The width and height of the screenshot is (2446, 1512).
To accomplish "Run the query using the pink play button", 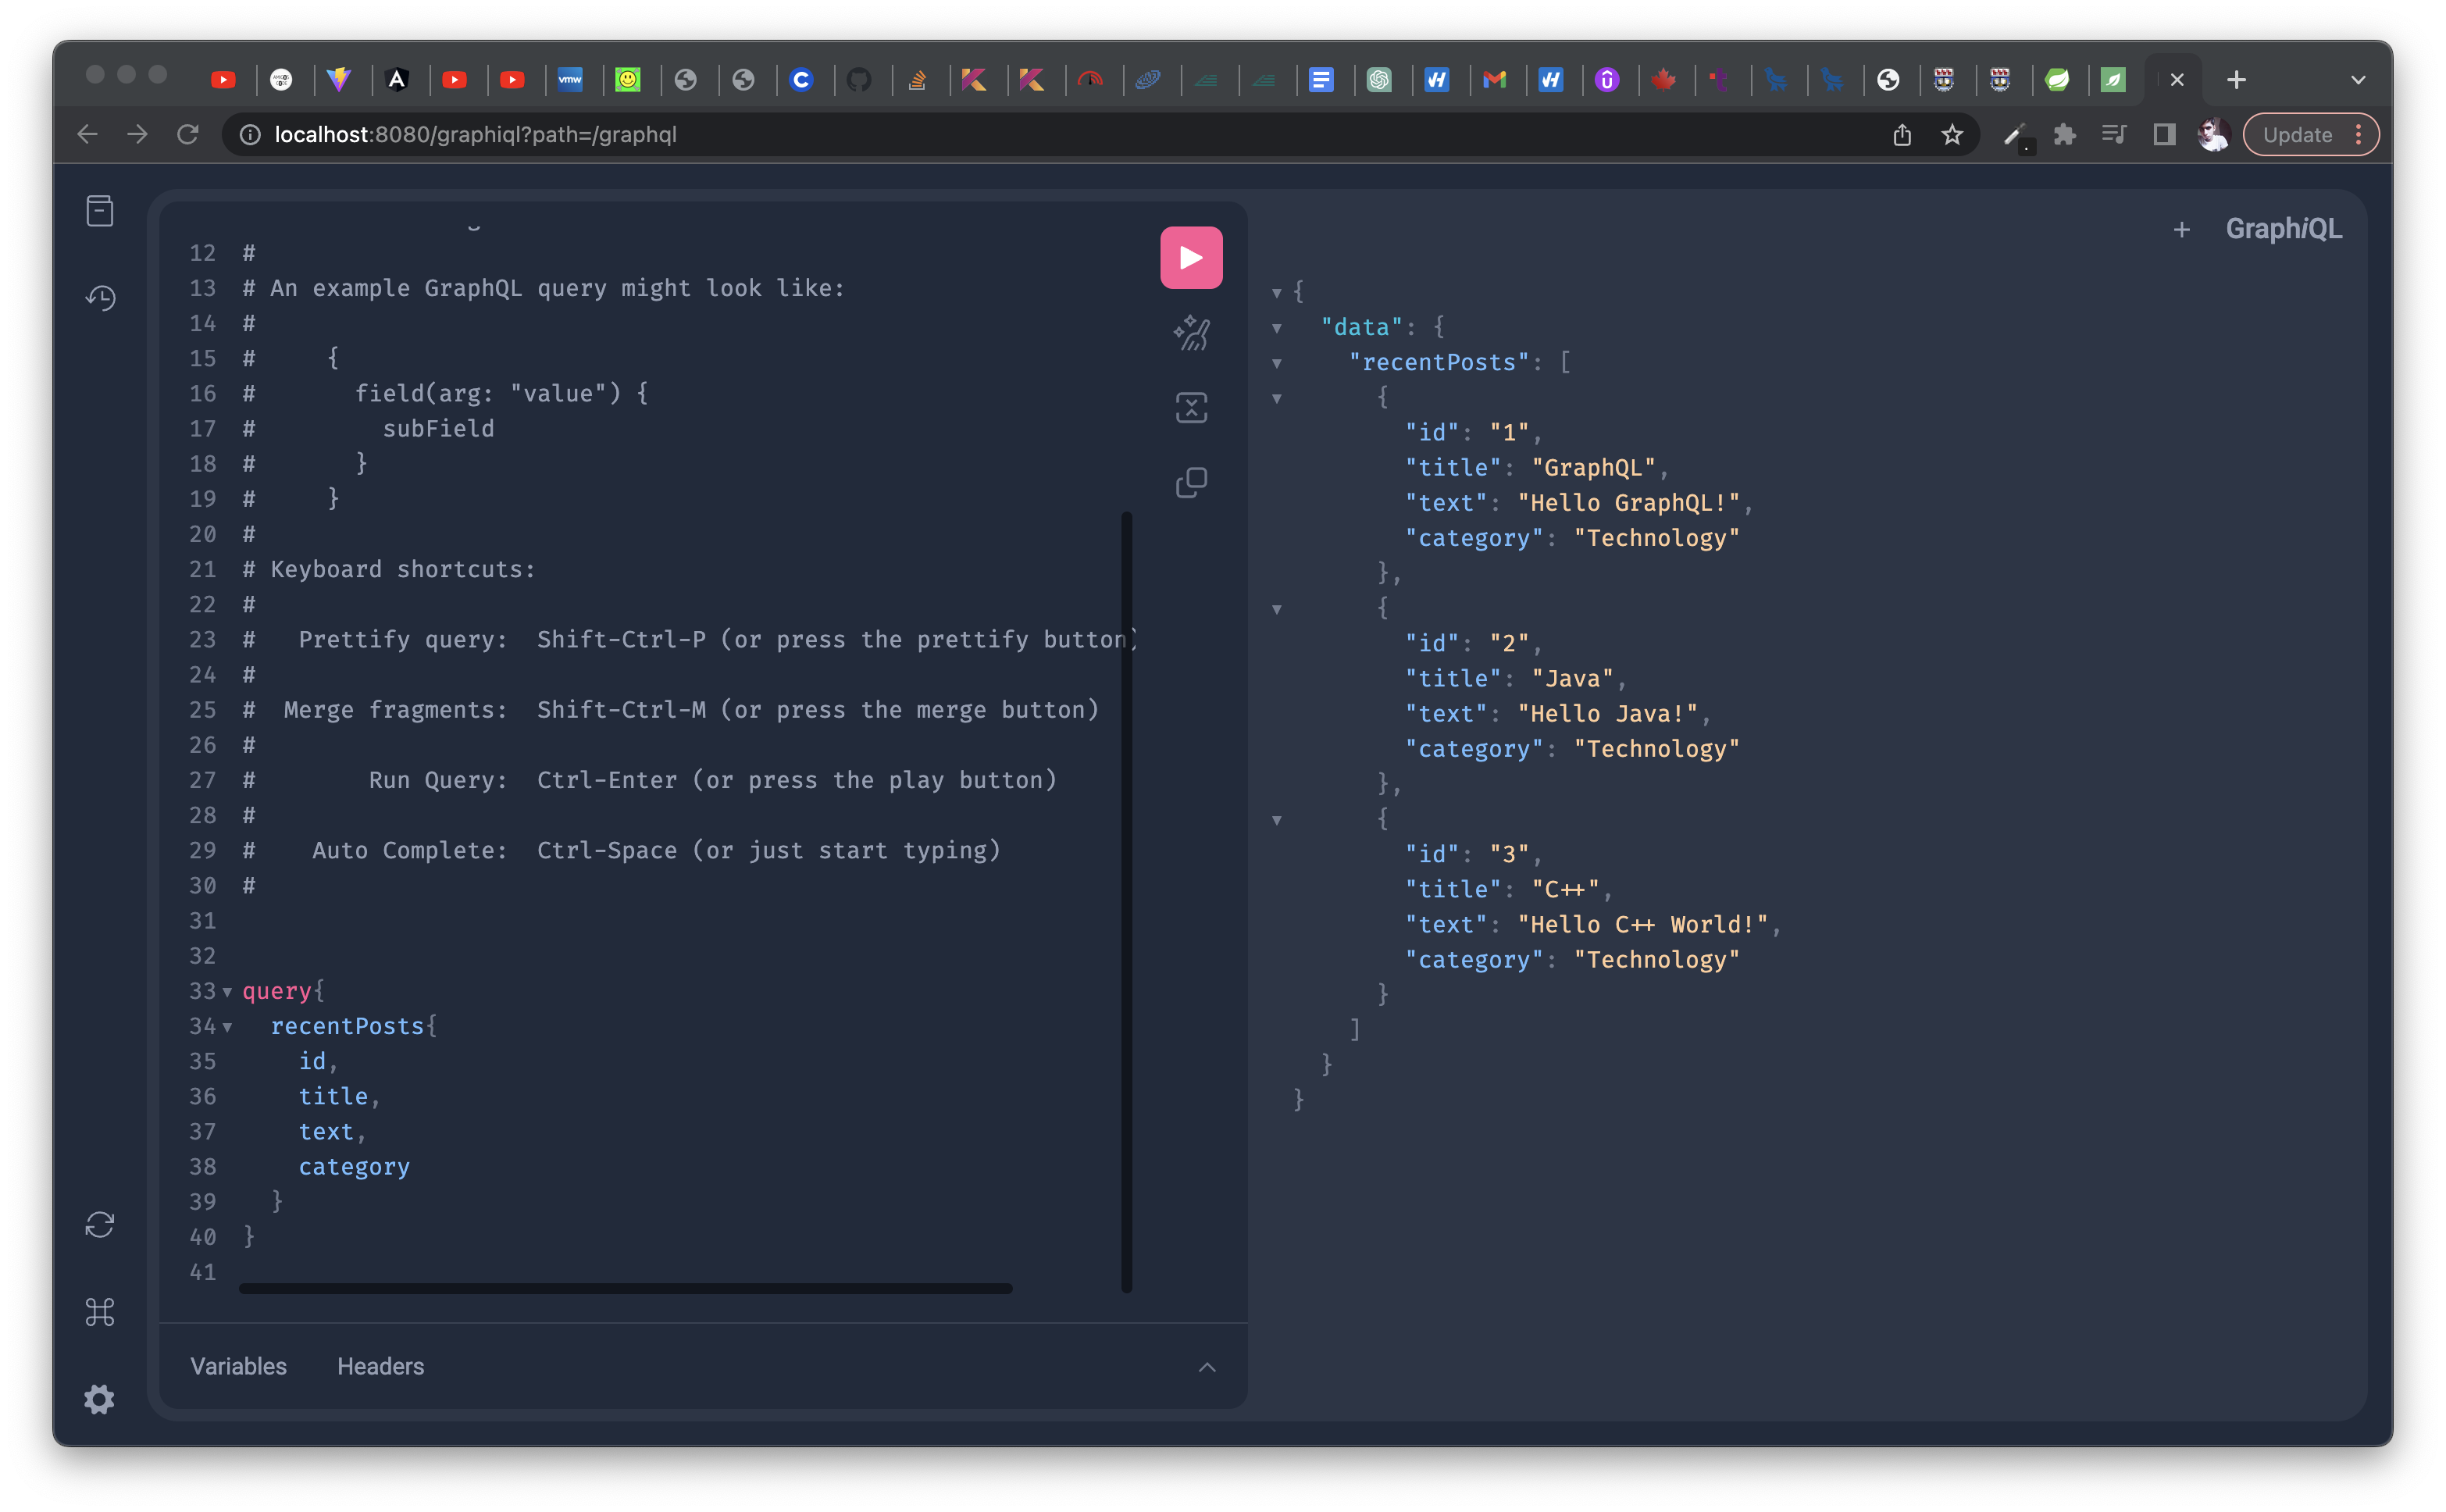I will 1190,257.
